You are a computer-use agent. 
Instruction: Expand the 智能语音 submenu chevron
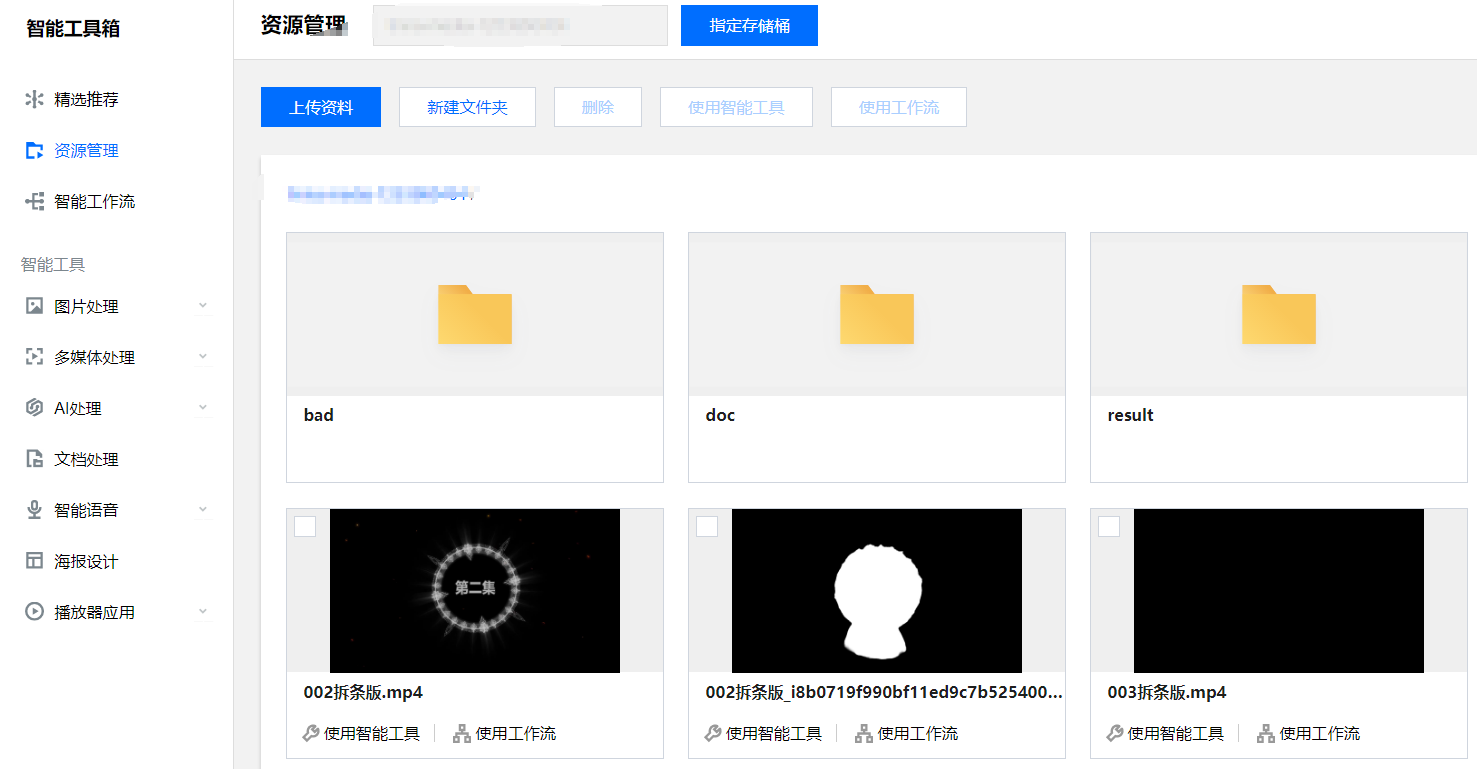pos(203,510)
